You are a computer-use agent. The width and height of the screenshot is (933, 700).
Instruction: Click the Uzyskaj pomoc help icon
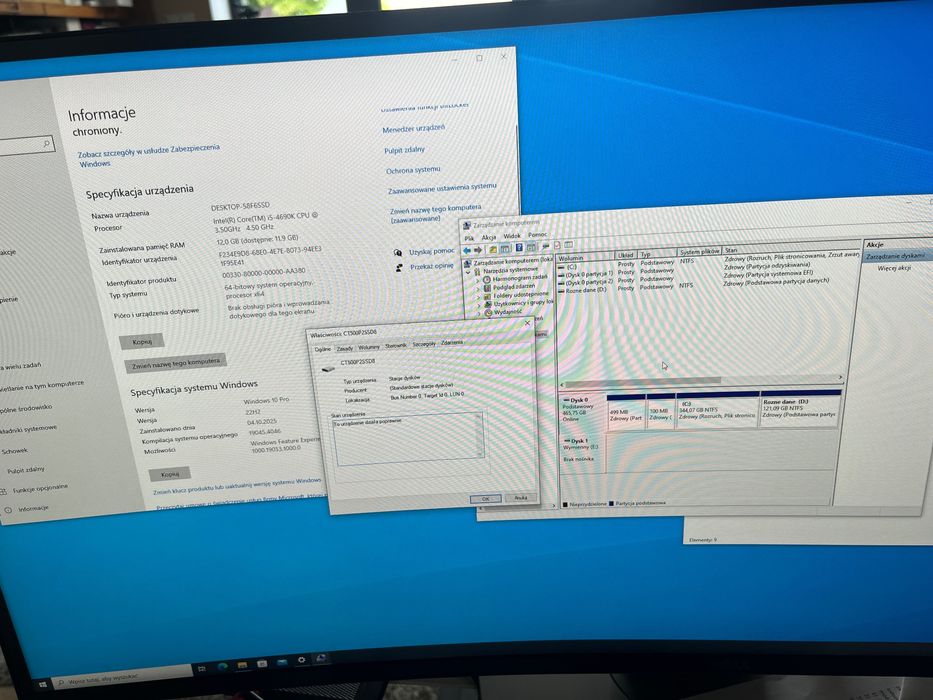pyautogui.click(x=398, y=253)
